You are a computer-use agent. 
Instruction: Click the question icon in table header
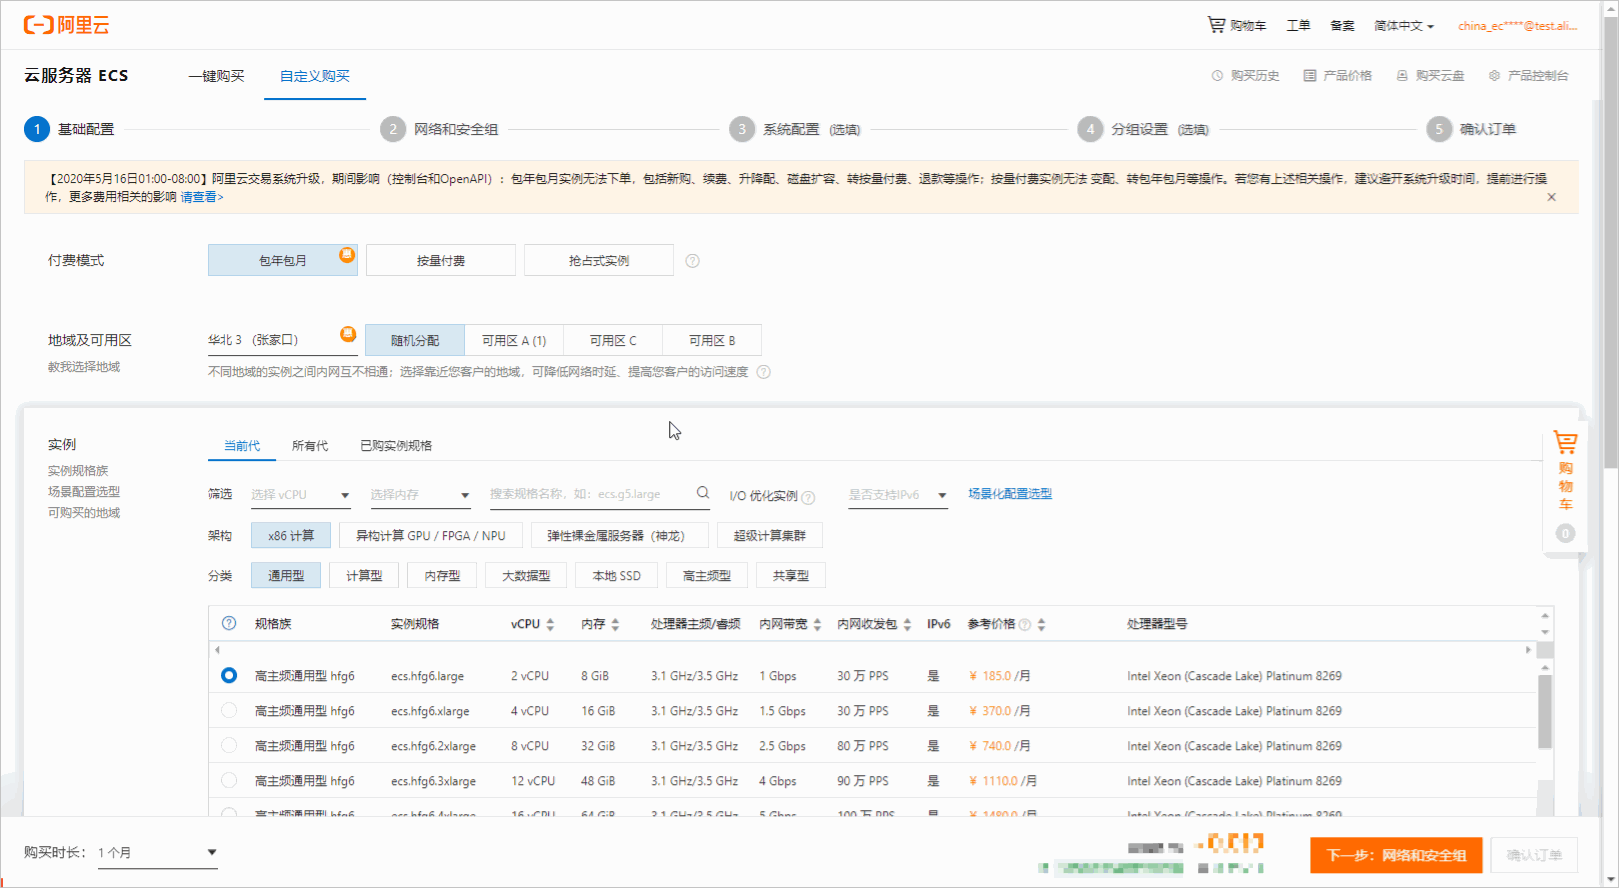[229, 623]
